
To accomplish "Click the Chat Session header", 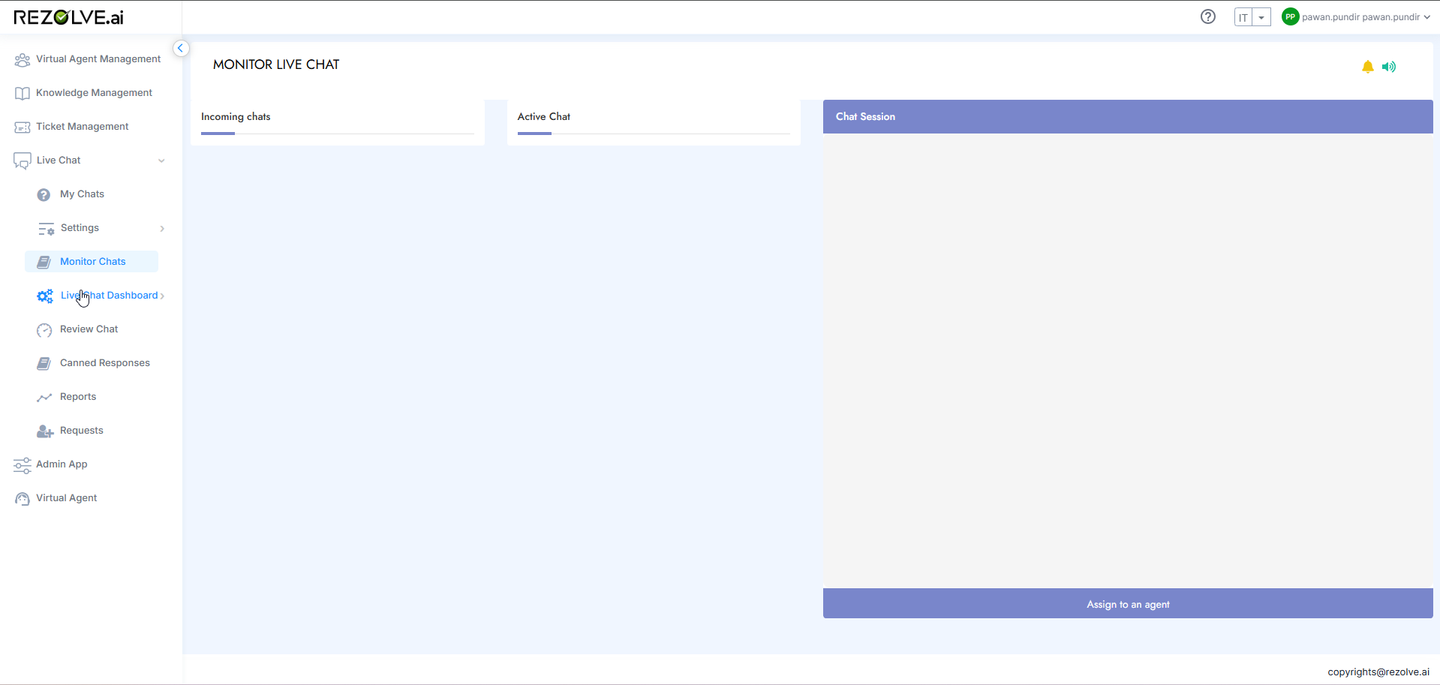I will pyautogui.click(x=1128, y=117).
